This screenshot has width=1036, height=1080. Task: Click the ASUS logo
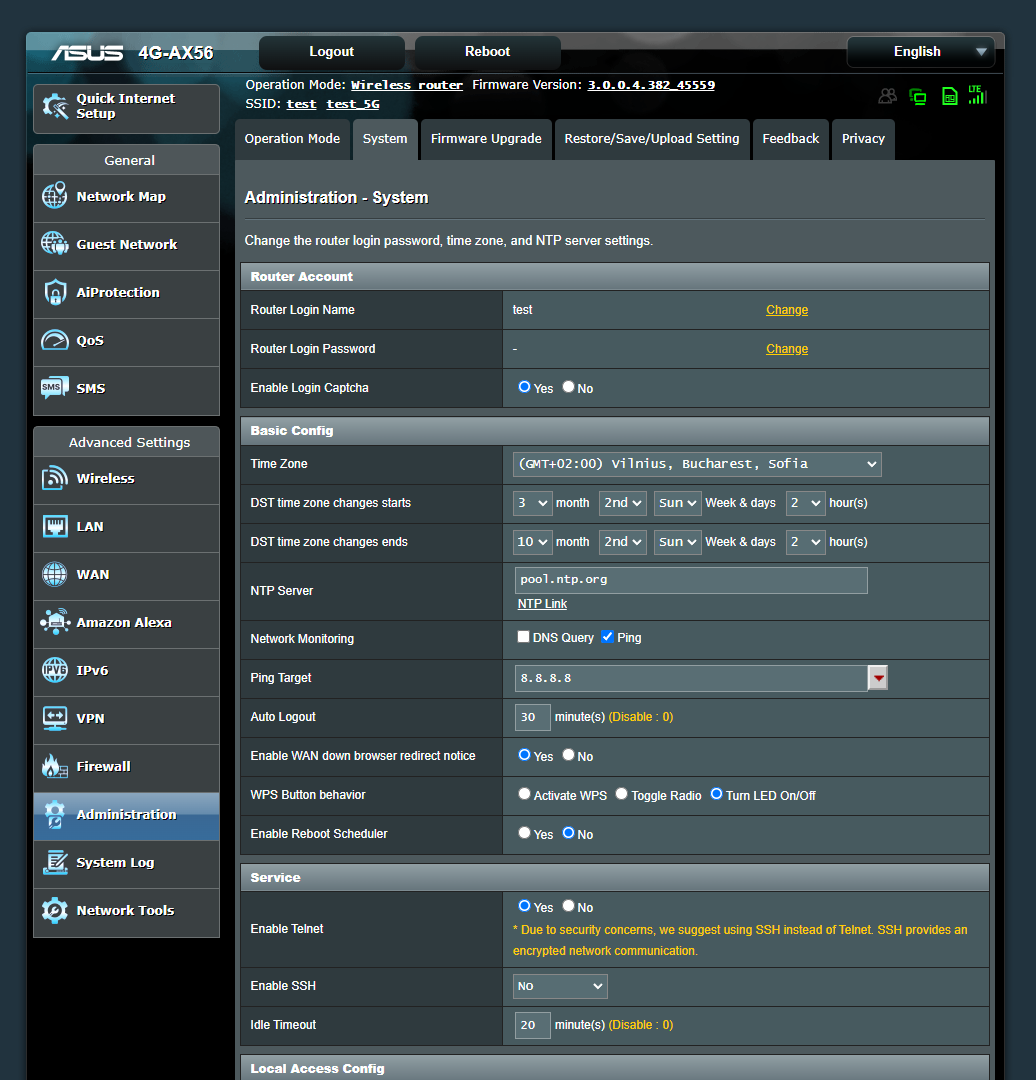coord(87,53)
